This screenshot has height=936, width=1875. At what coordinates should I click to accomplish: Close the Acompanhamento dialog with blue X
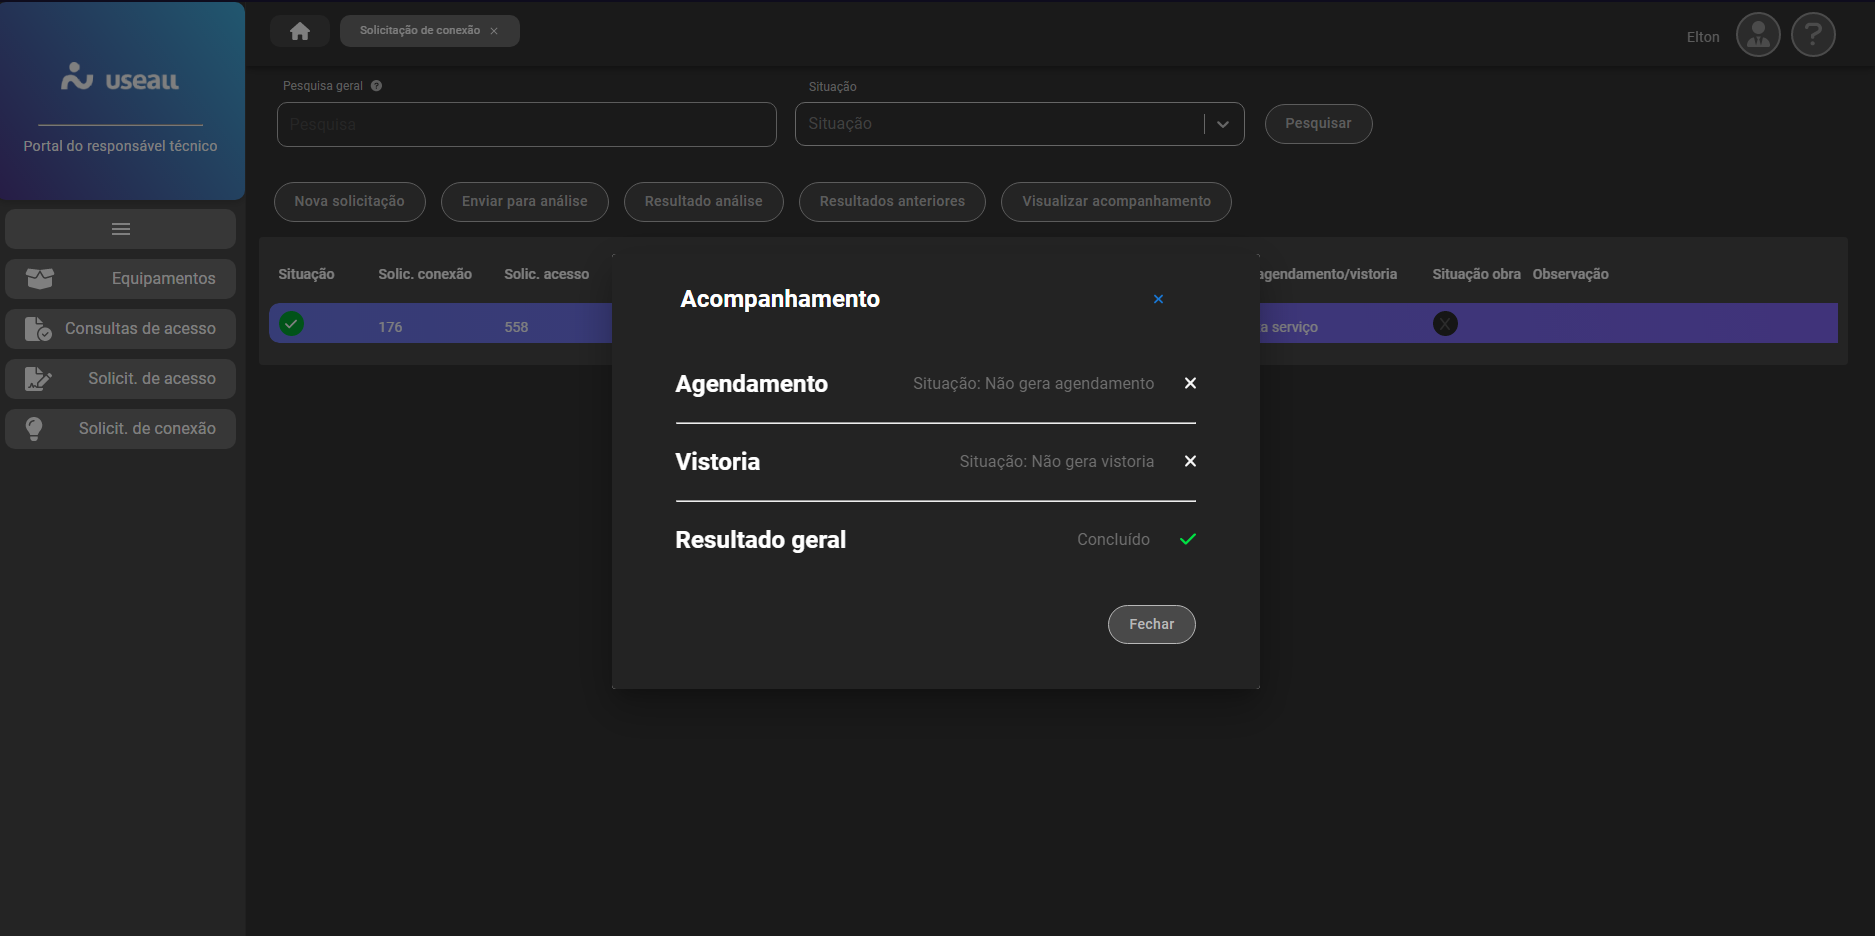(1158, 299)
